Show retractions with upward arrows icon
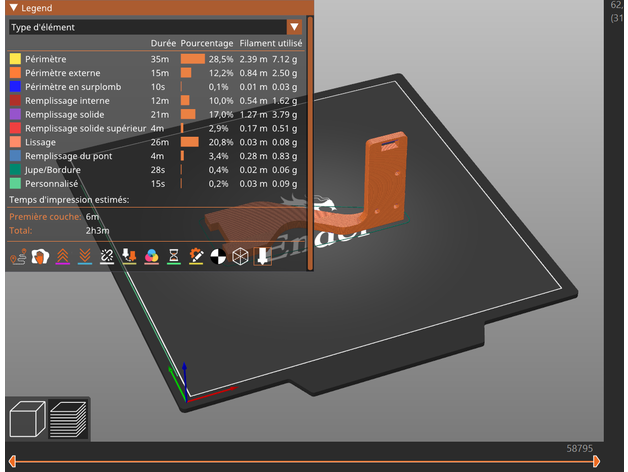Screen dimensions: 628x472 63,256
